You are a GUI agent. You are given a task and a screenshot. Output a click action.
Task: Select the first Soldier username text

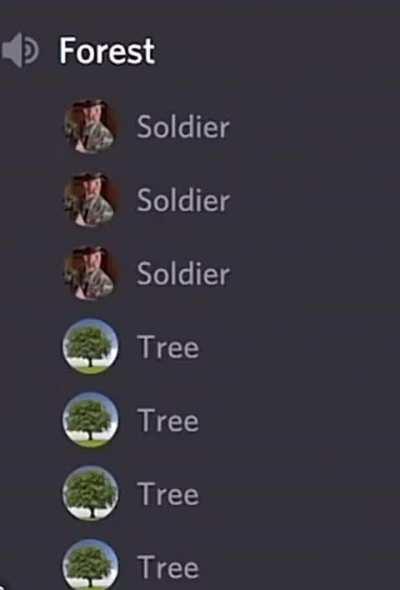tap(183, 127)
